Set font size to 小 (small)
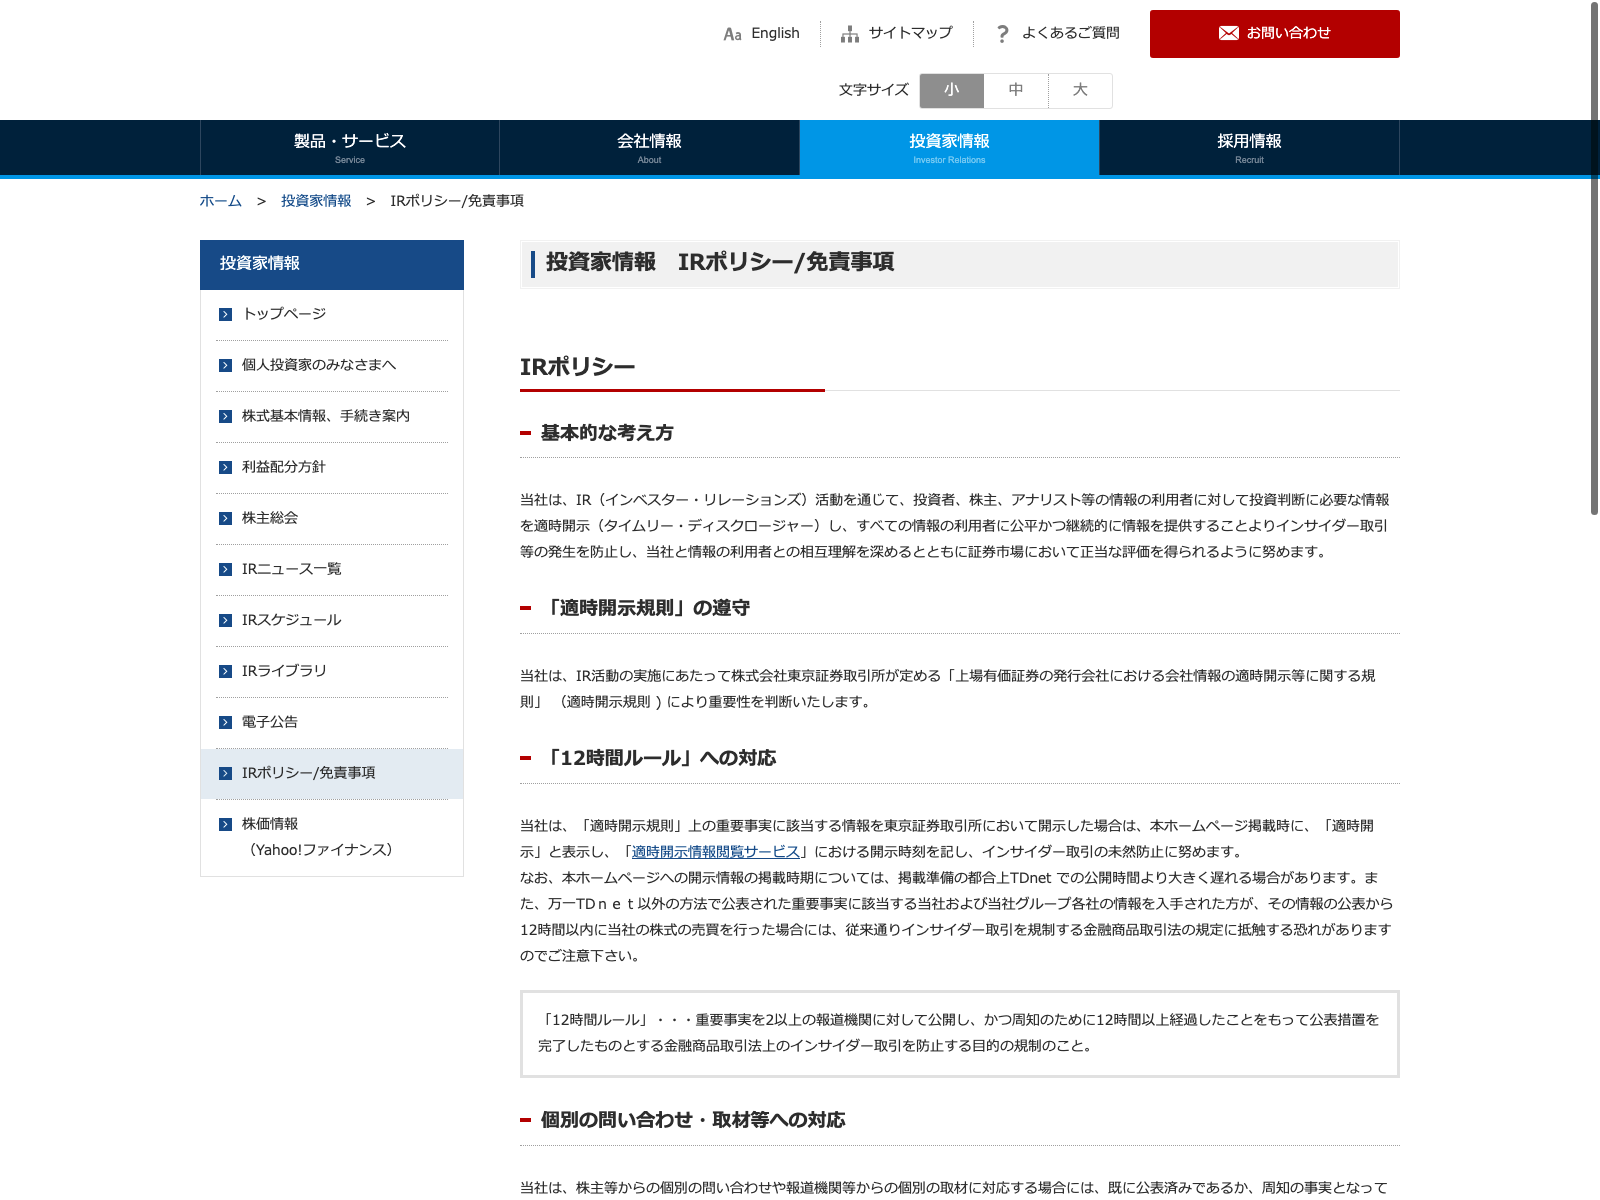Image resolution: width=1600 pixels, height=1200 pixels. tap(952, 90)
